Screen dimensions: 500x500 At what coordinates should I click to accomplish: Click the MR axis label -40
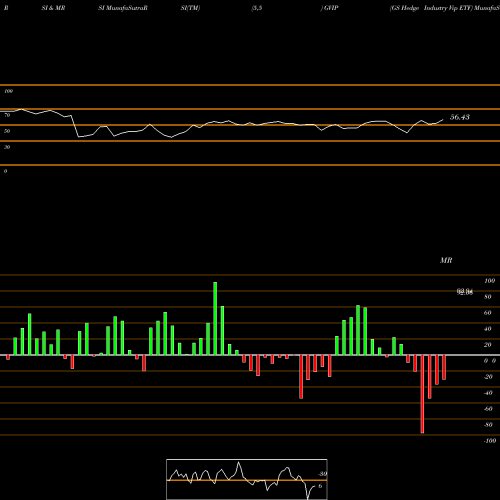pyautogui.click(x=488, y=393)
